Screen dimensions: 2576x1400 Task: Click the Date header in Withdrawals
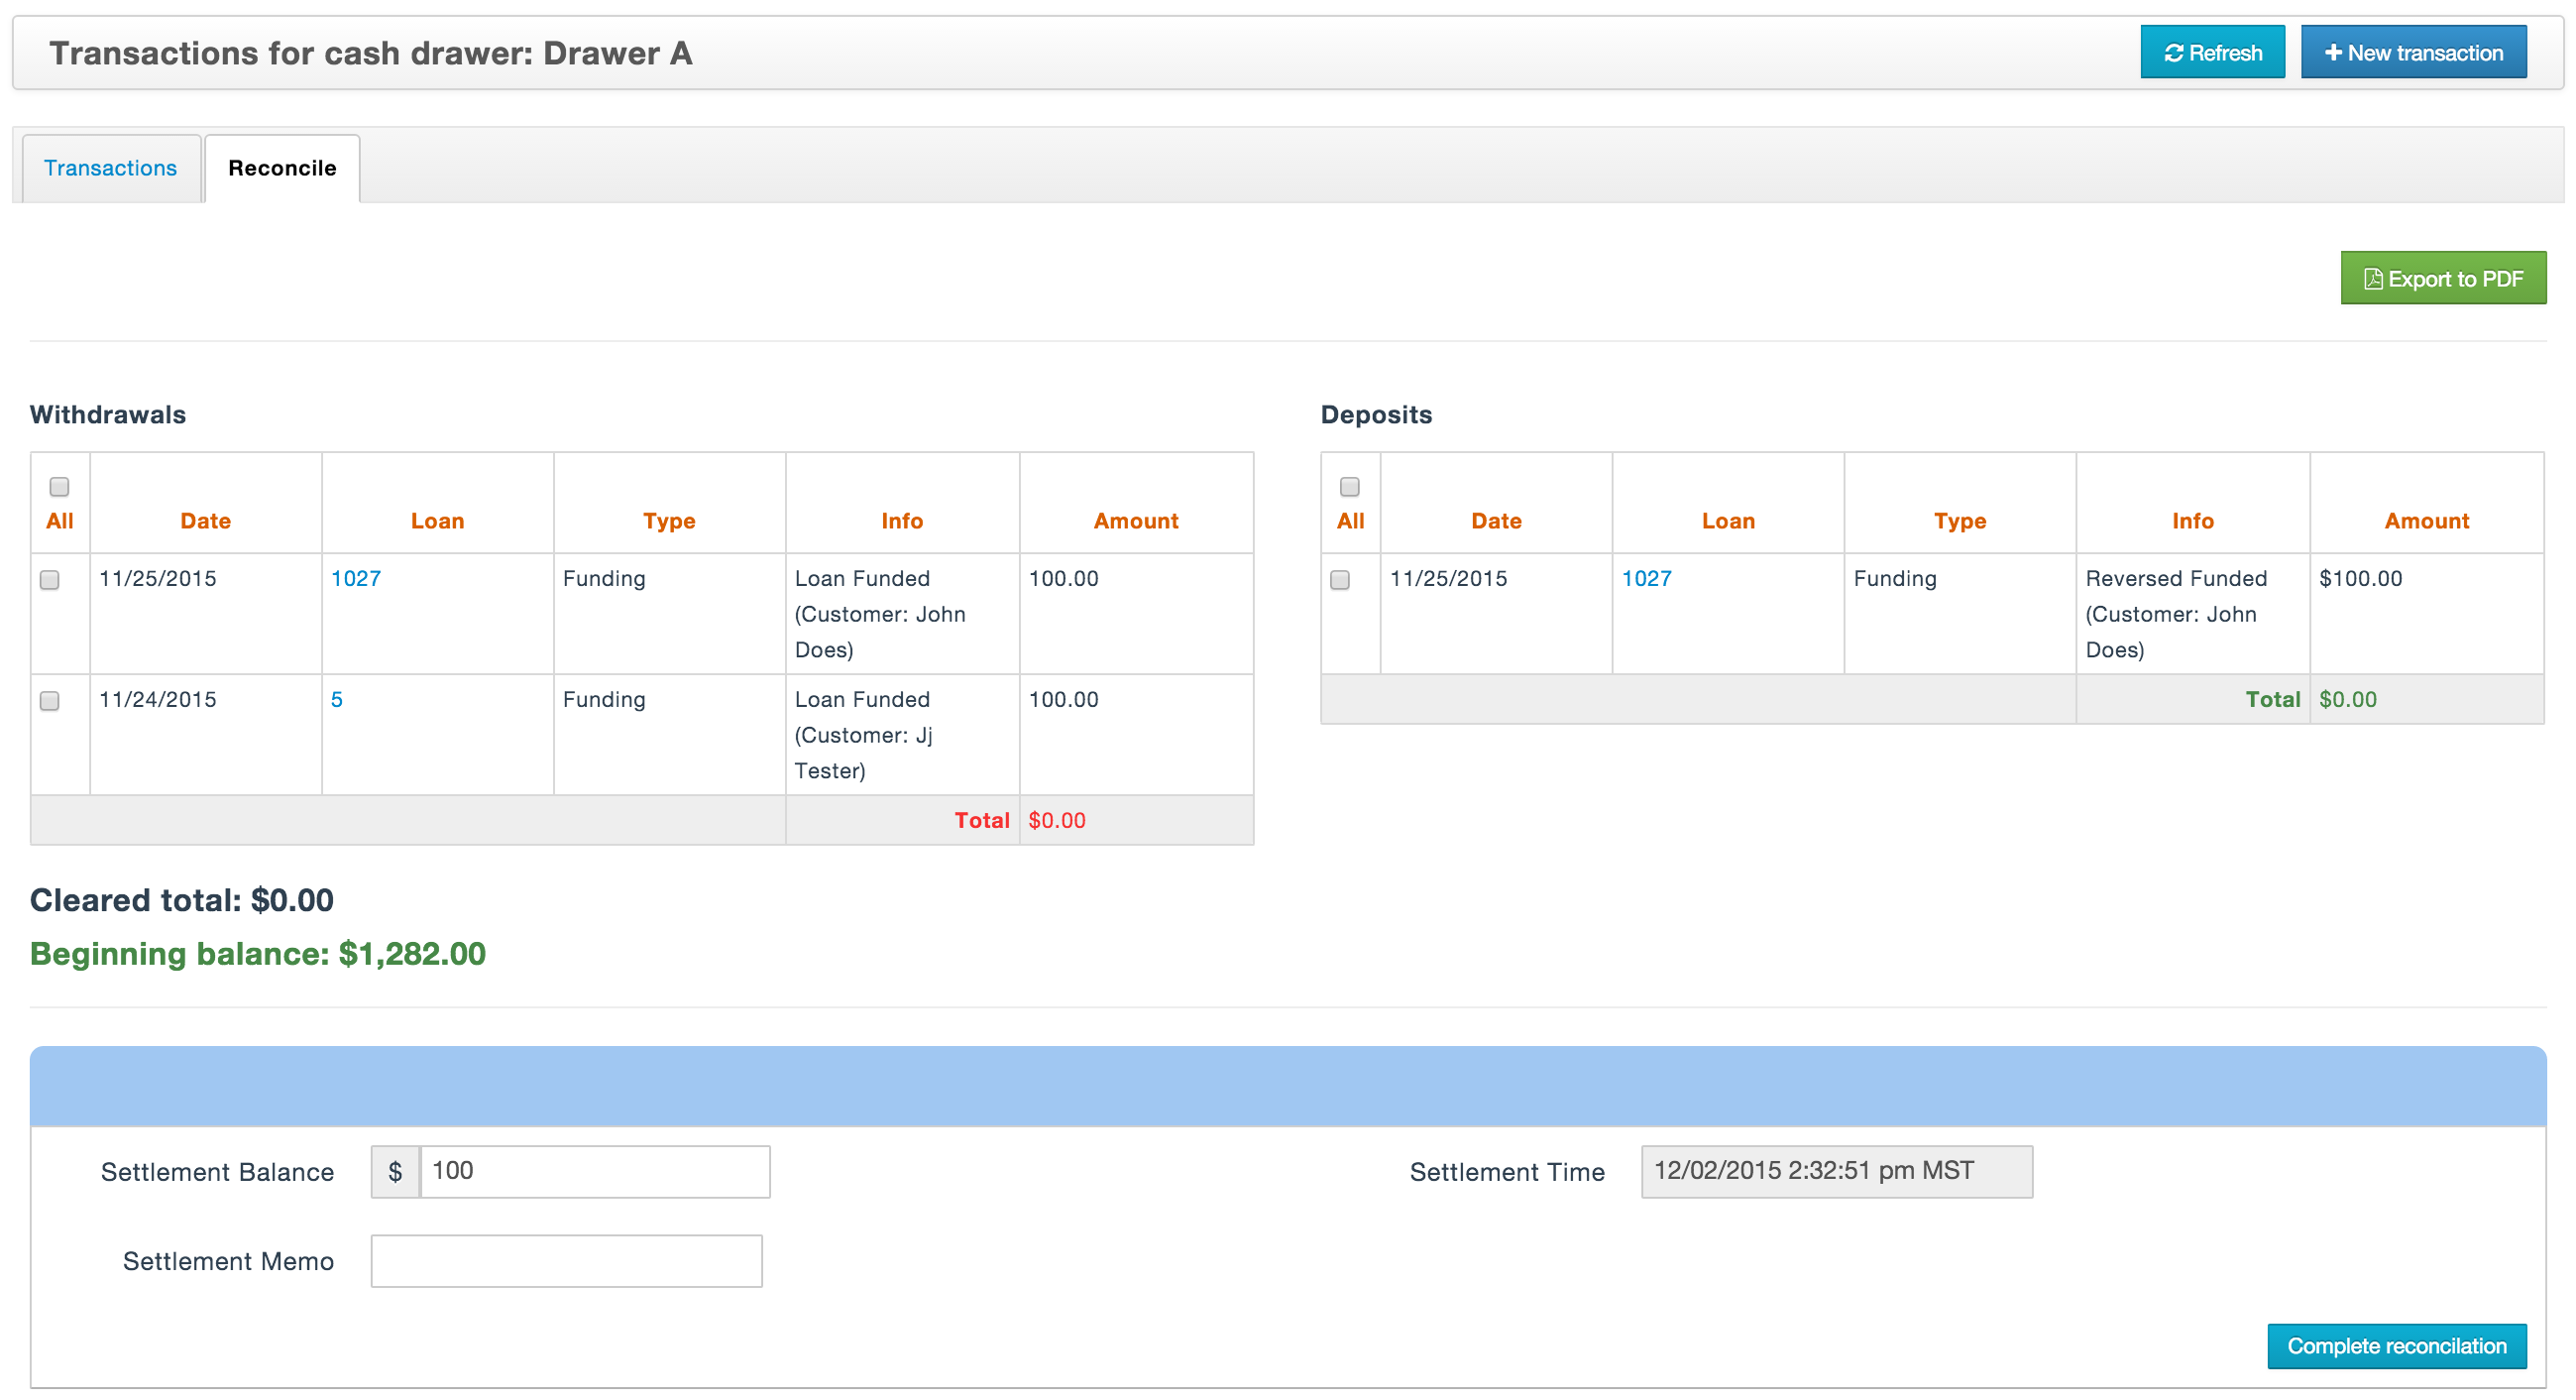pyautogui.click(x=205, y=521)
